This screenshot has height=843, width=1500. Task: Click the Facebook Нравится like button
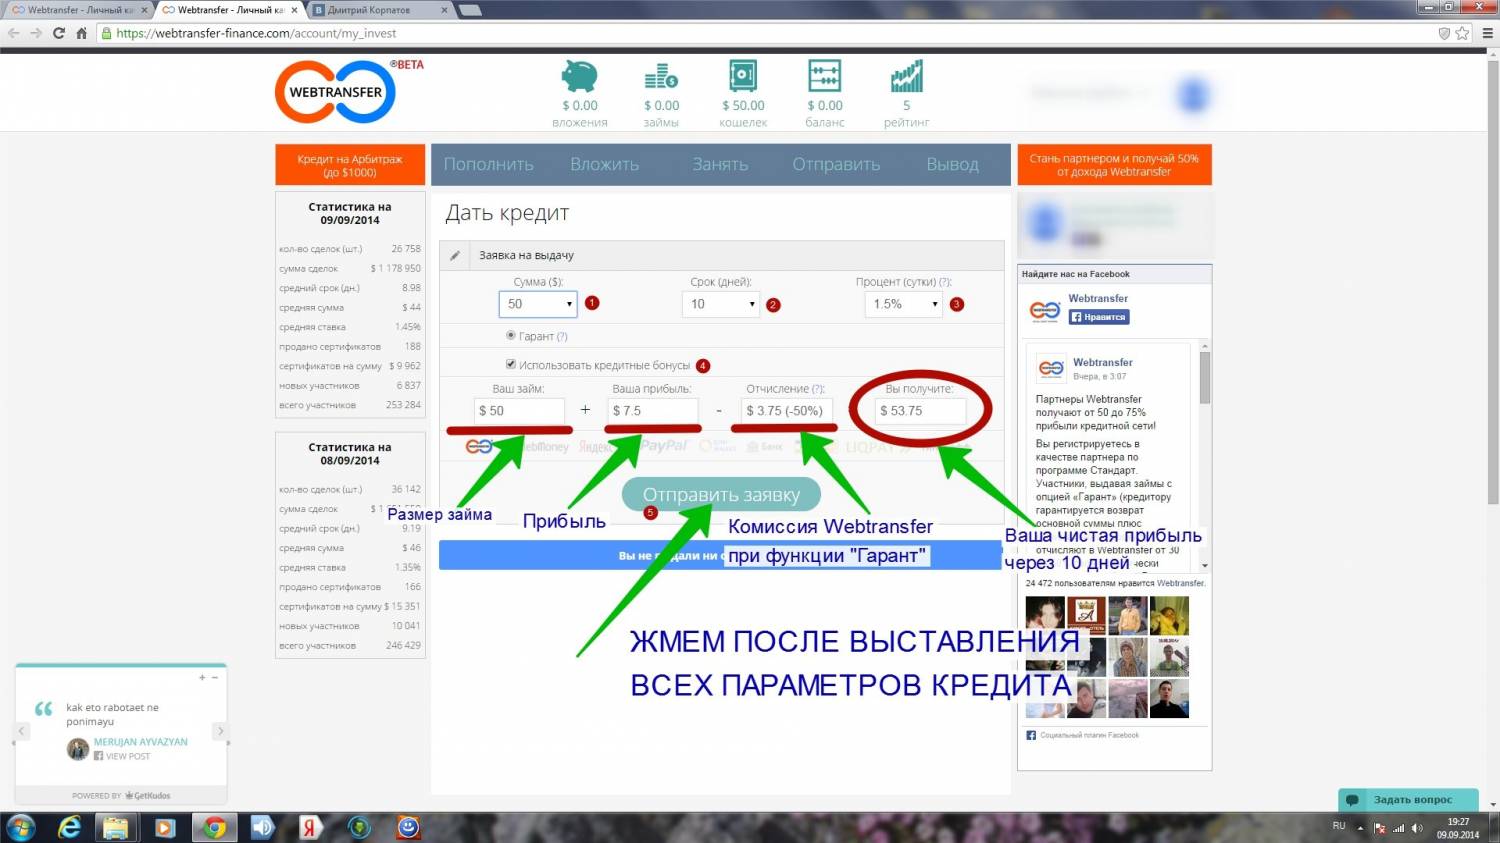click(1099, 317)
